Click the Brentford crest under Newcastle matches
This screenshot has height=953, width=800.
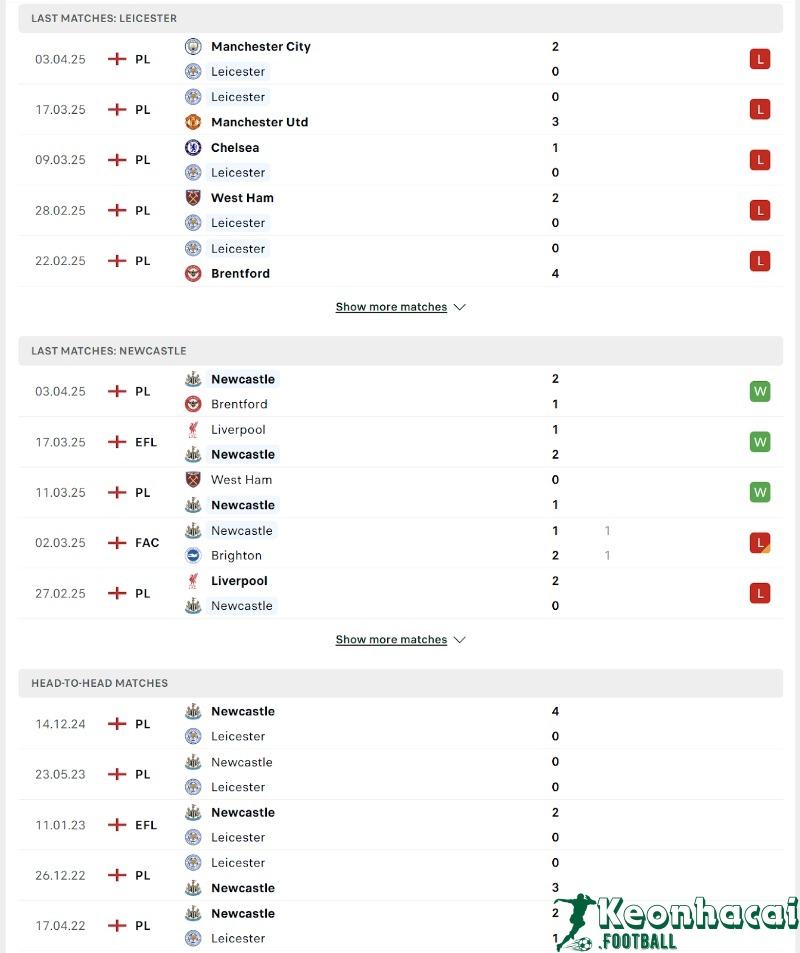[193, 404]
